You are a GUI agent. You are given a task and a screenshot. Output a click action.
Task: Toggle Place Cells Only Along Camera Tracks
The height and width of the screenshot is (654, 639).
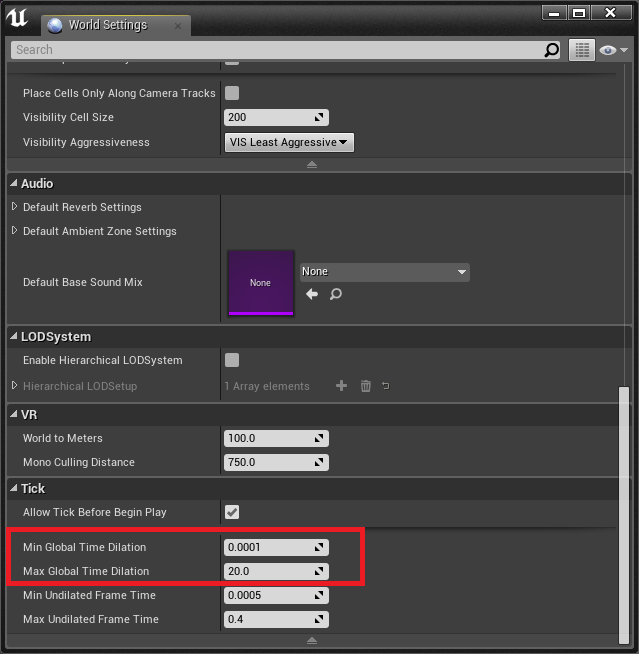pyautogui.click(x=232, y=93)
